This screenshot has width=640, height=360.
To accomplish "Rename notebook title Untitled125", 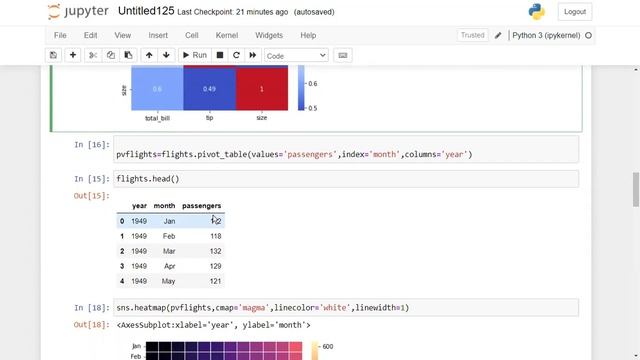I will click(146, 11).
